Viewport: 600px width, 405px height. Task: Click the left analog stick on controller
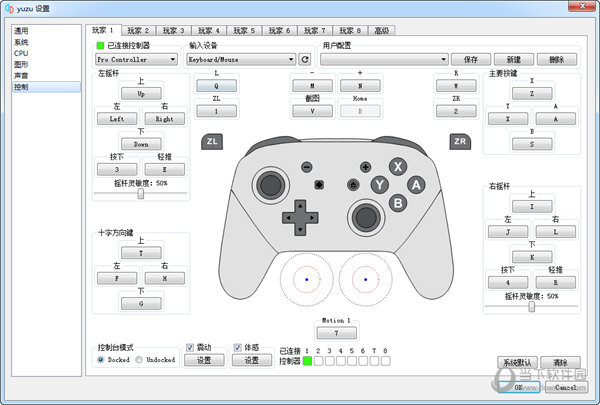point(270,183)
